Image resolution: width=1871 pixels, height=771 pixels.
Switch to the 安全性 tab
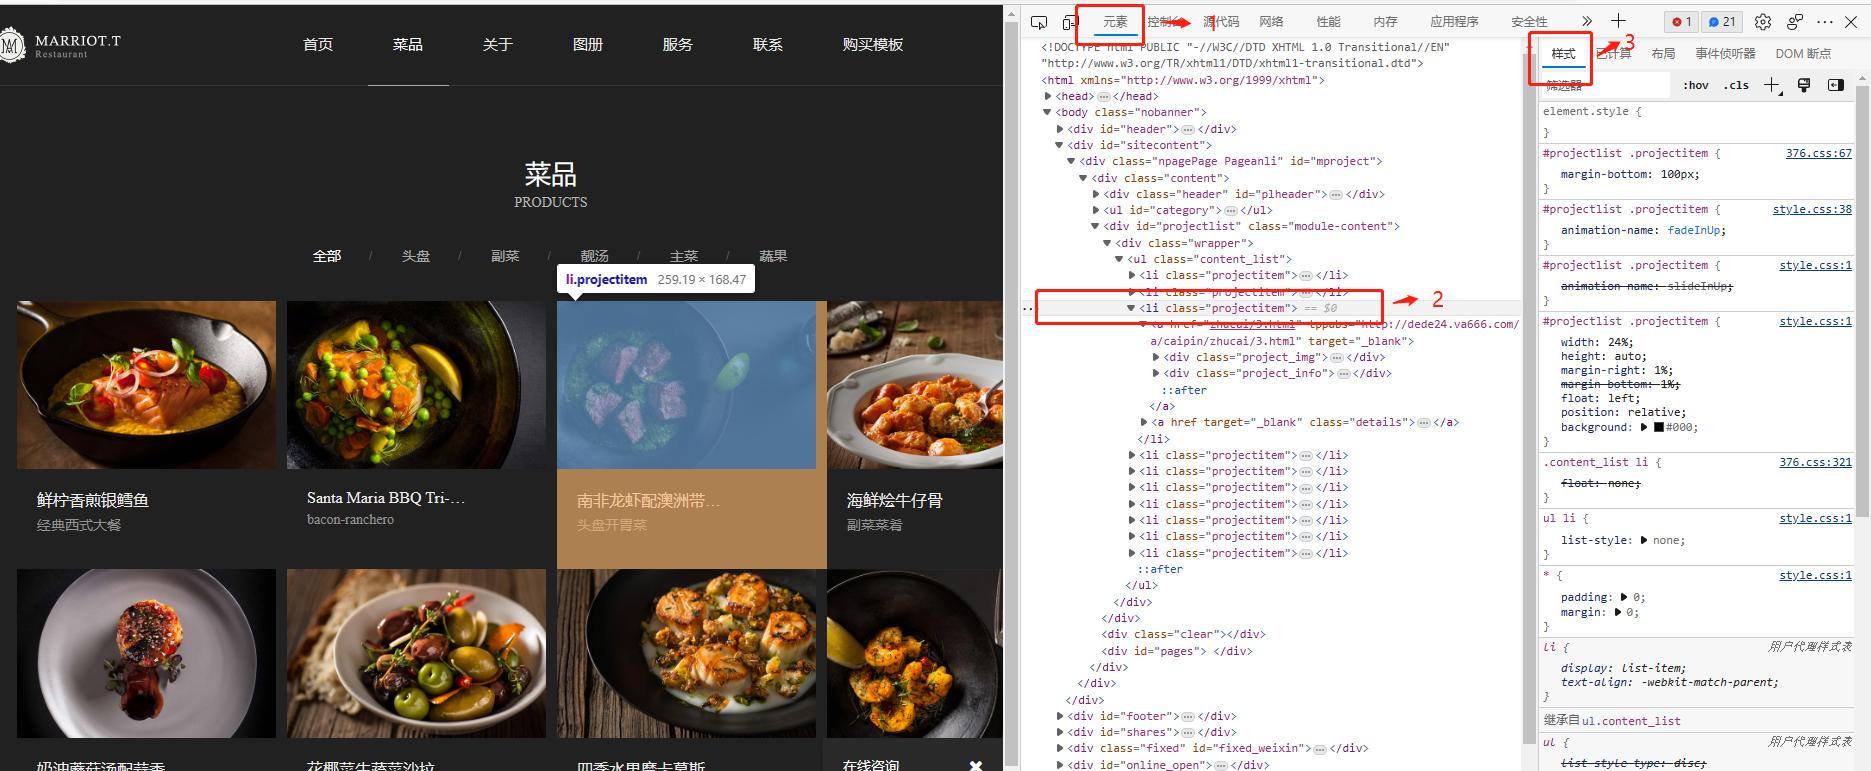pyautogui.click(x=1529, y=22)
